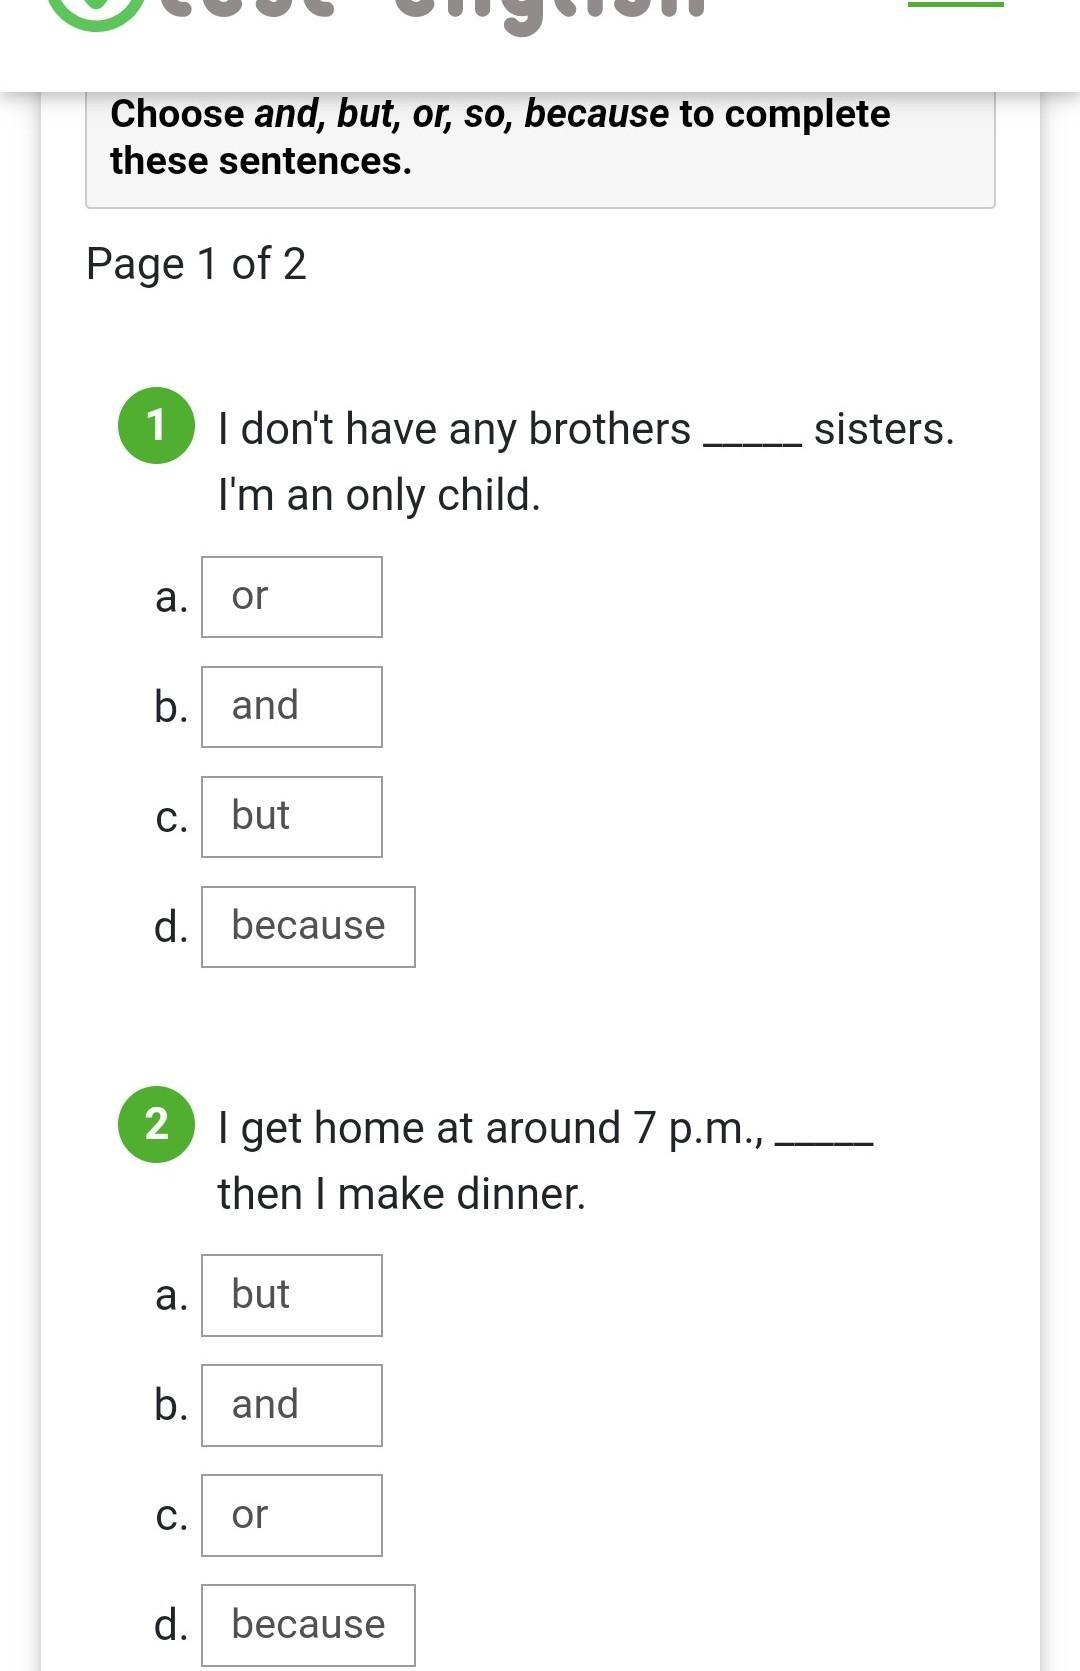Click the green number 2 question badge

point(156,1124)
